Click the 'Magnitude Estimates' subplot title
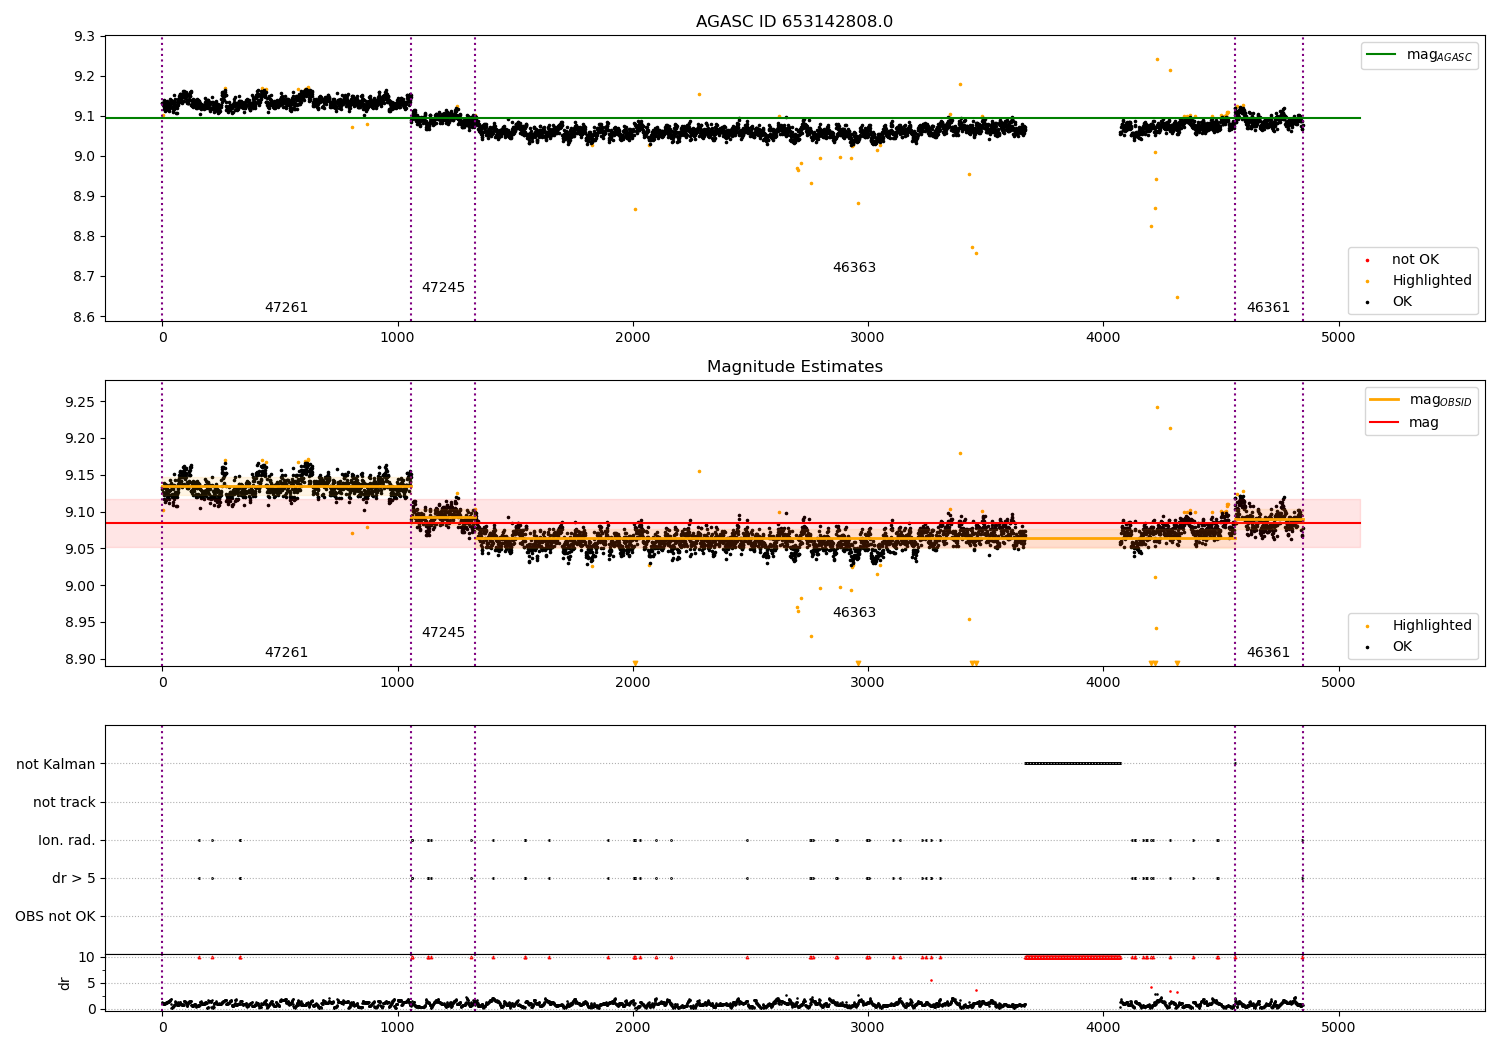 click(794, 367)
